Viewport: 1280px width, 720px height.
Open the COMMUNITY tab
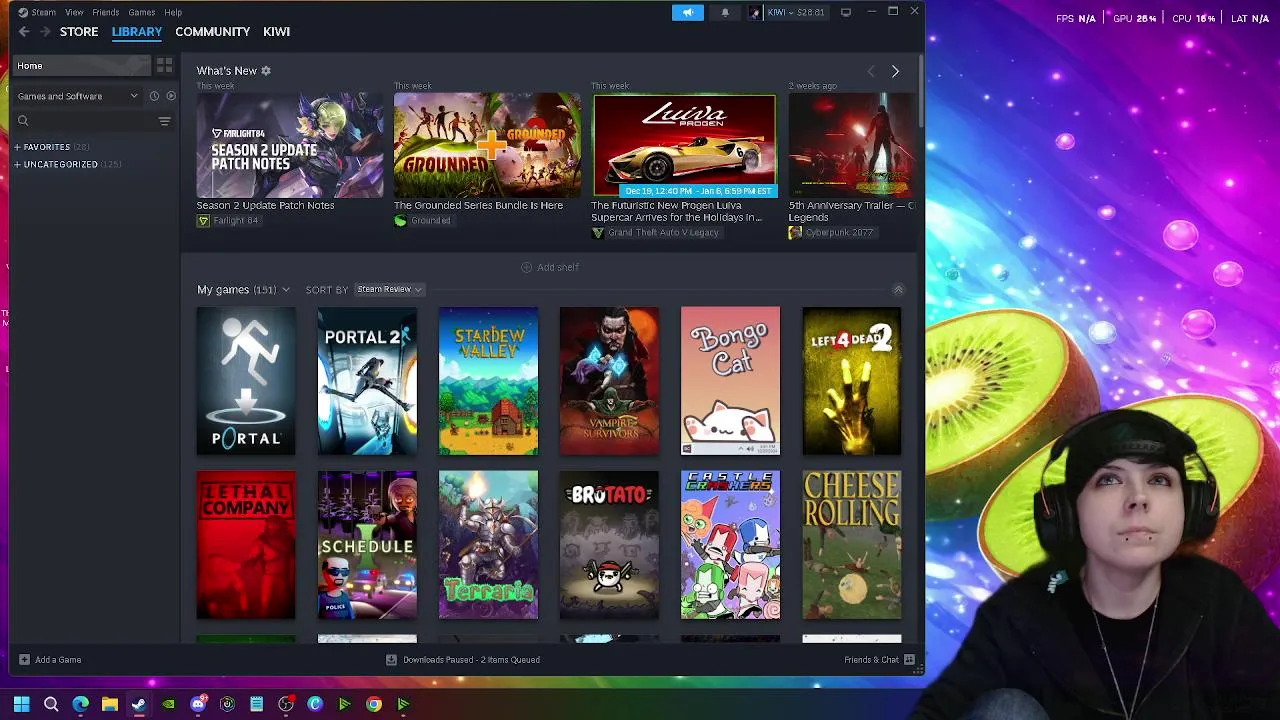(x=212, y=32)
